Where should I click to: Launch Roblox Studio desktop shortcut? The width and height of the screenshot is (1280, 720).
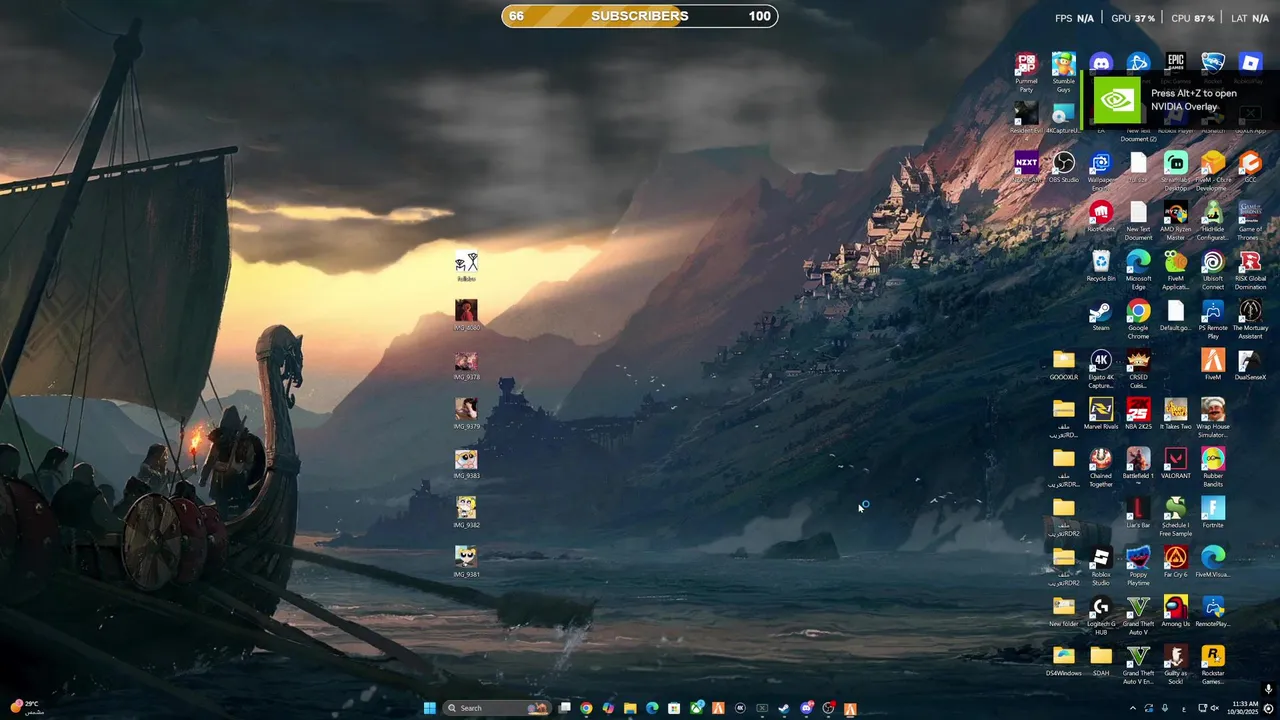point(1101,564)
